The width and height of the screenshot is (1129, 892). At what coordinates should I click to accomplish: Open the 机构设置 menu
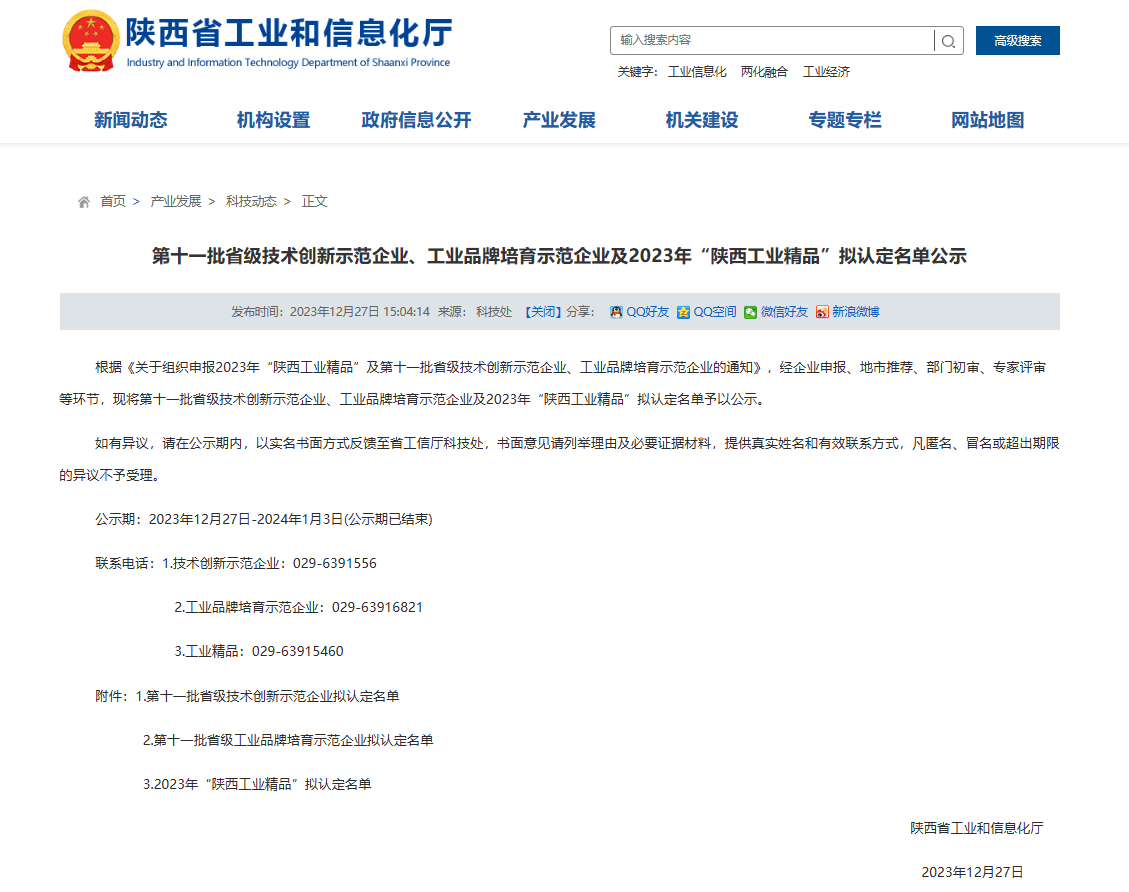[274, 120]
